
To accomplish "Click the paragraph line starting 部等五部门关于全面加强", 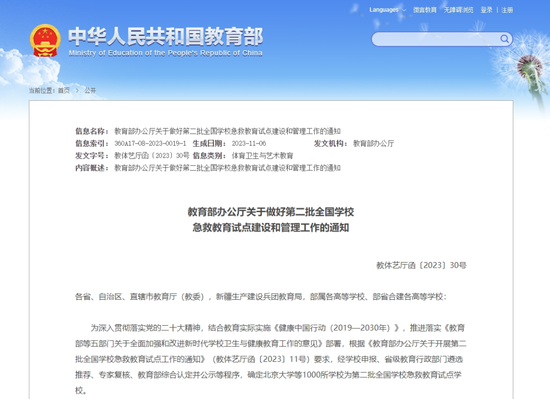I will (271, 344).
